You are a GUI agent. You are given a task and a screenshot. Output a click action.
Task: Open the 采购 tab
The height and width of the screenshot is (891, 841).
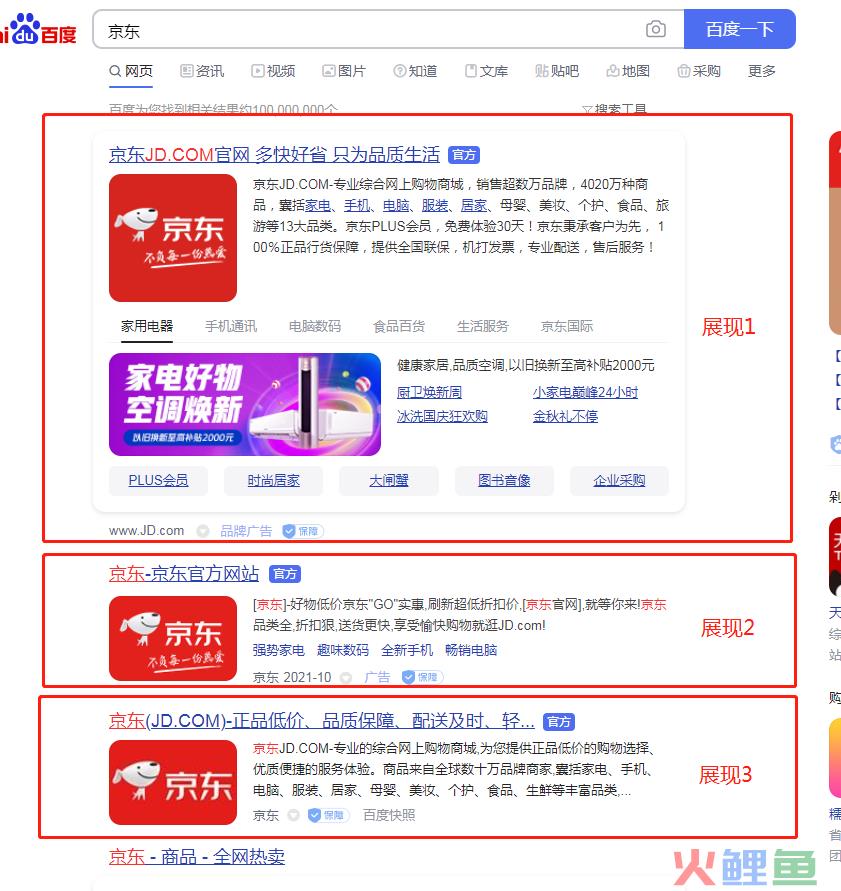(700, 71)
